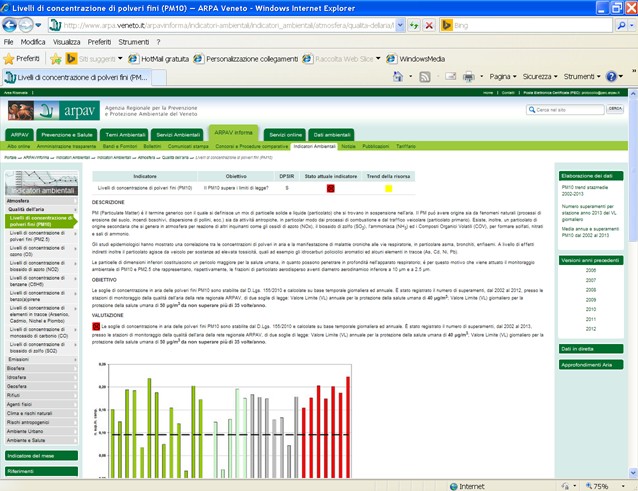638x491 pixels.
Task: Click the HotMail gratuita favorites link
Action: 163,59
